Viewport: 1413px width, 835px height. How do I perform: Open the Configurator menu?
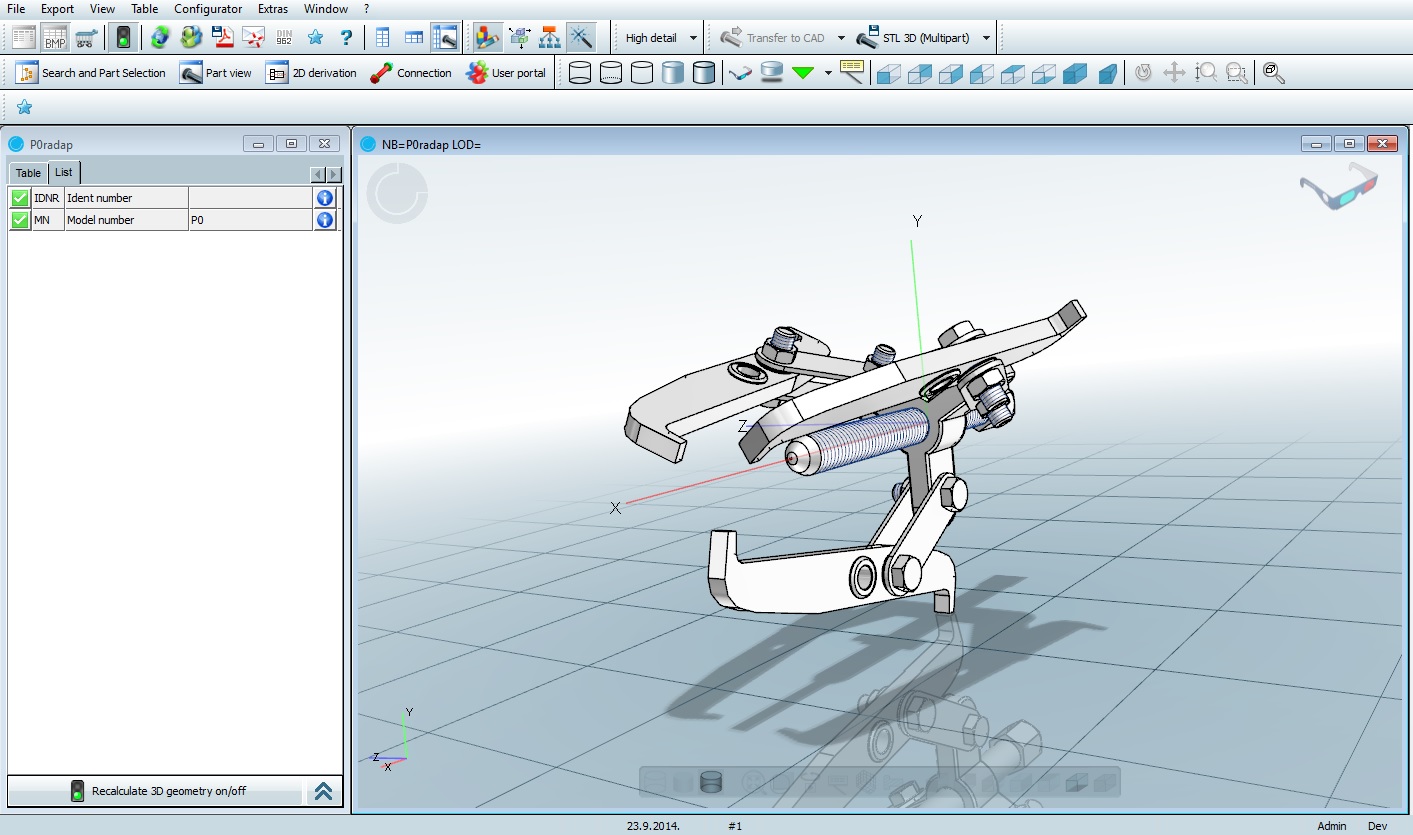coord(208,9)
